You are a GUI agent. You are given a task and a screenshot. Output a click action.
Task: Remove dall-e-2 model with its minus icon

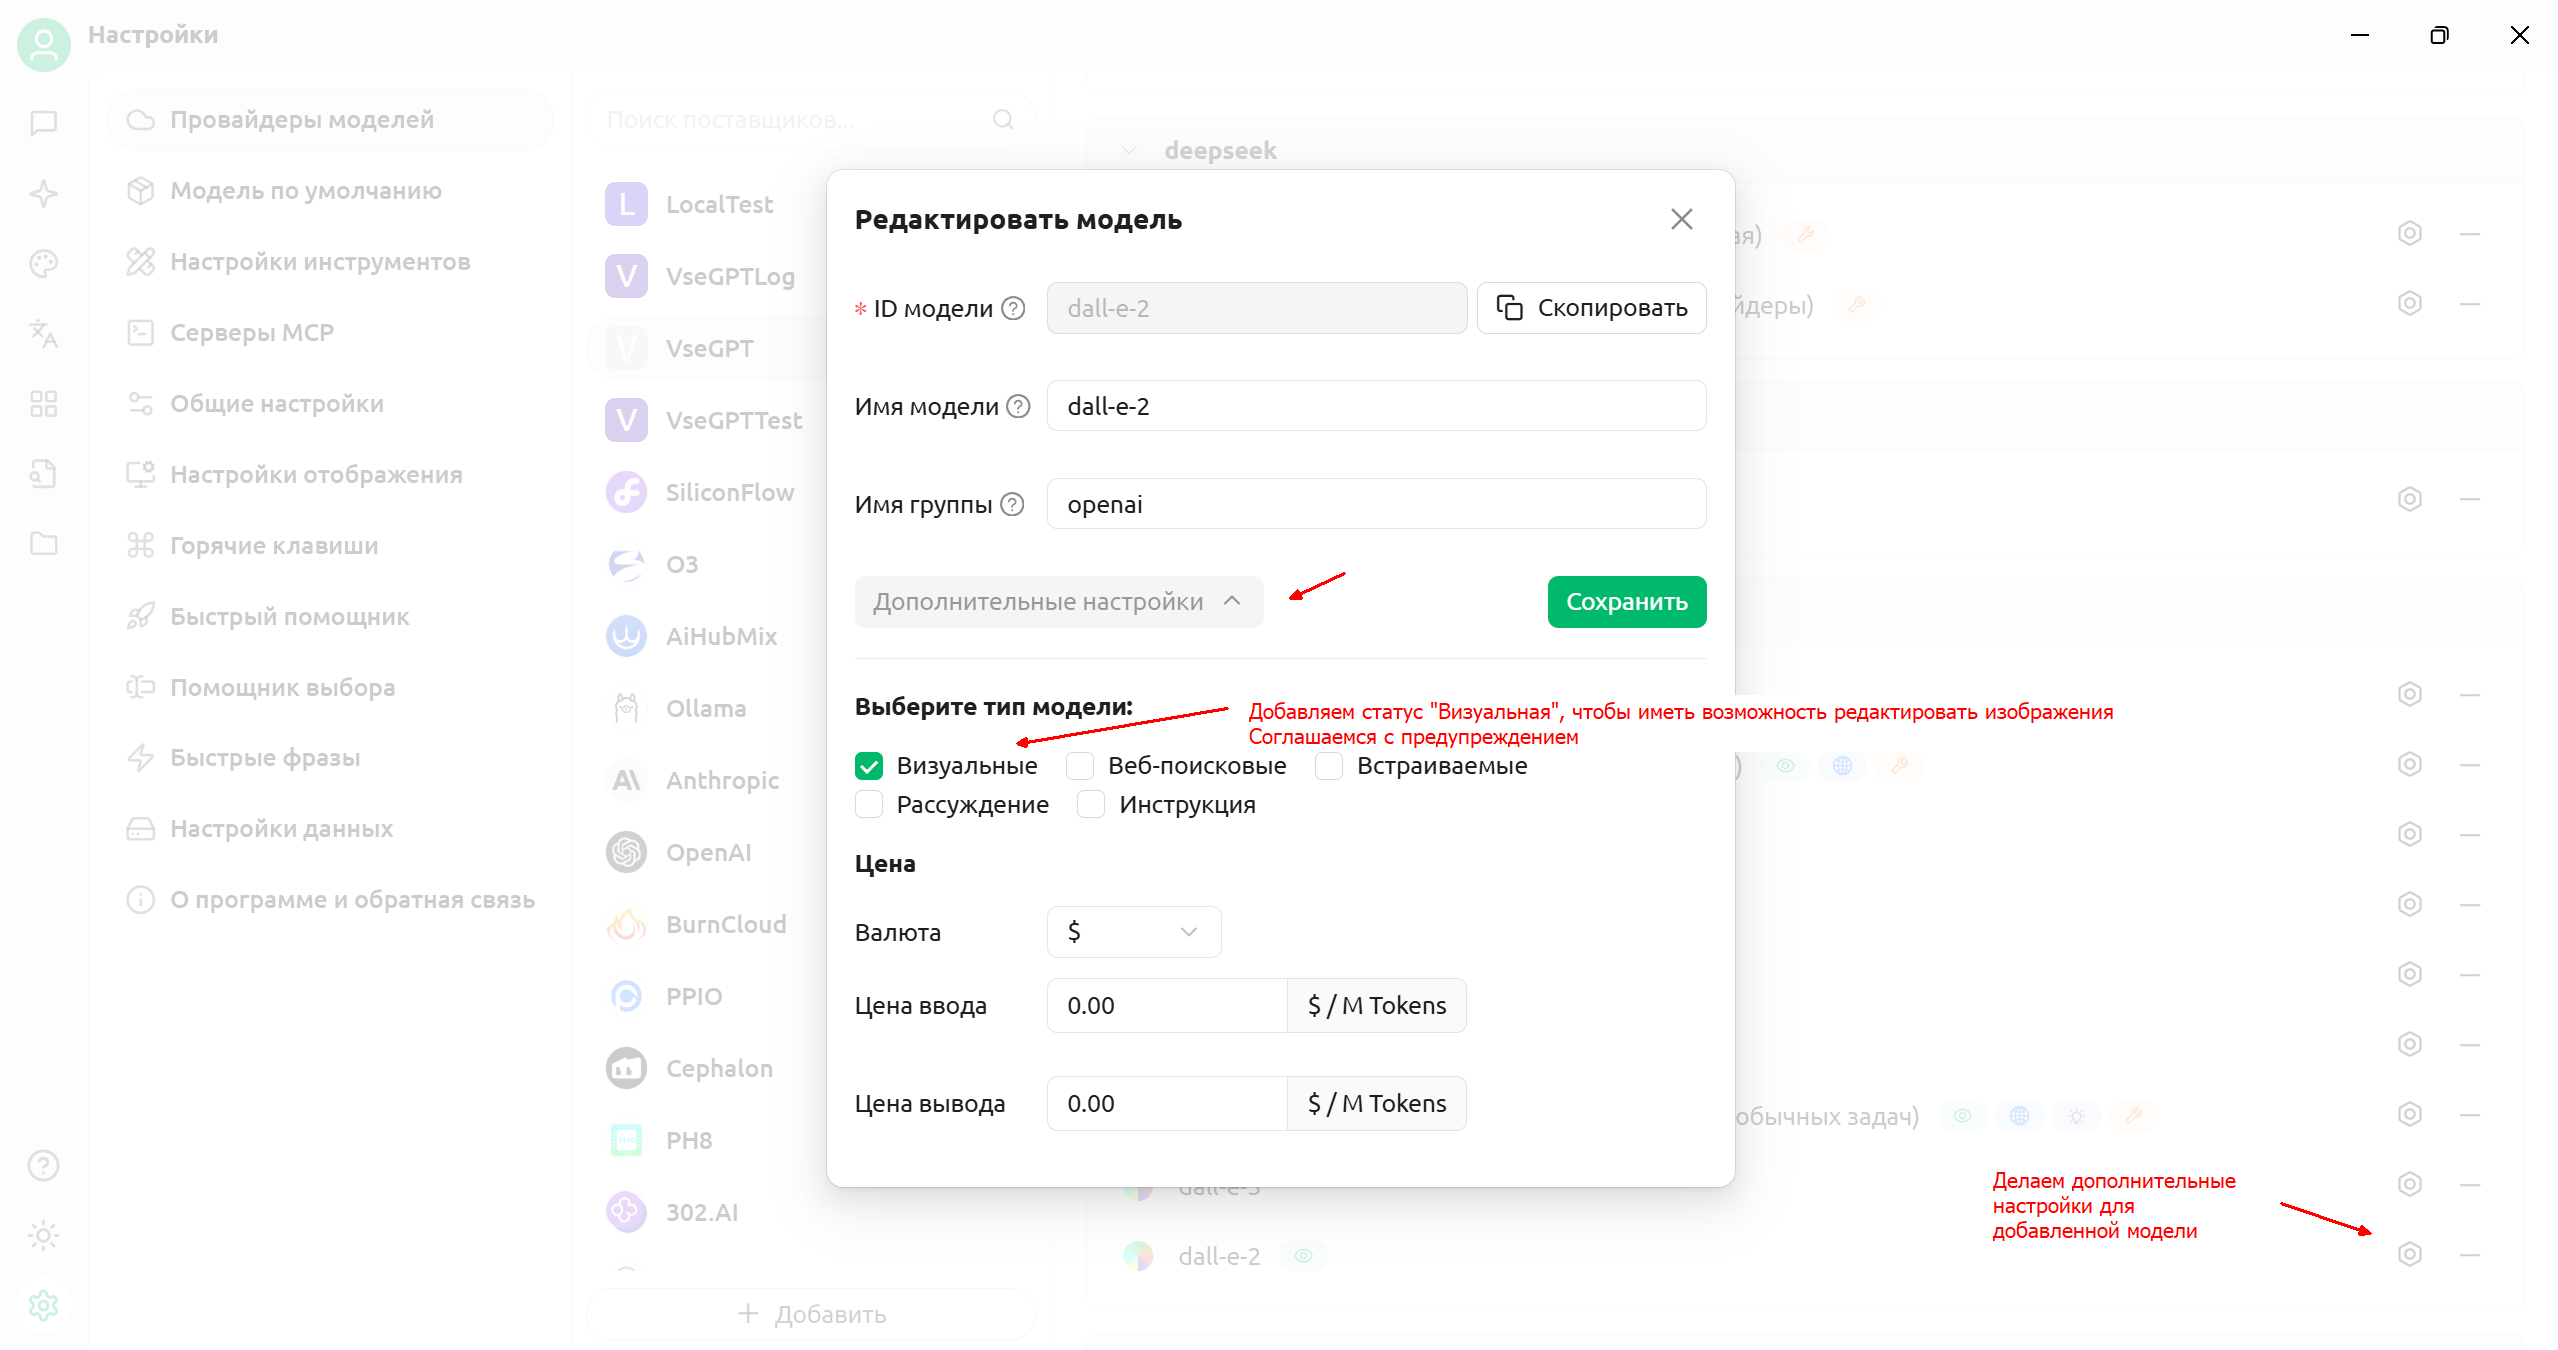pyautogui.click(x=2470, y=1255)
